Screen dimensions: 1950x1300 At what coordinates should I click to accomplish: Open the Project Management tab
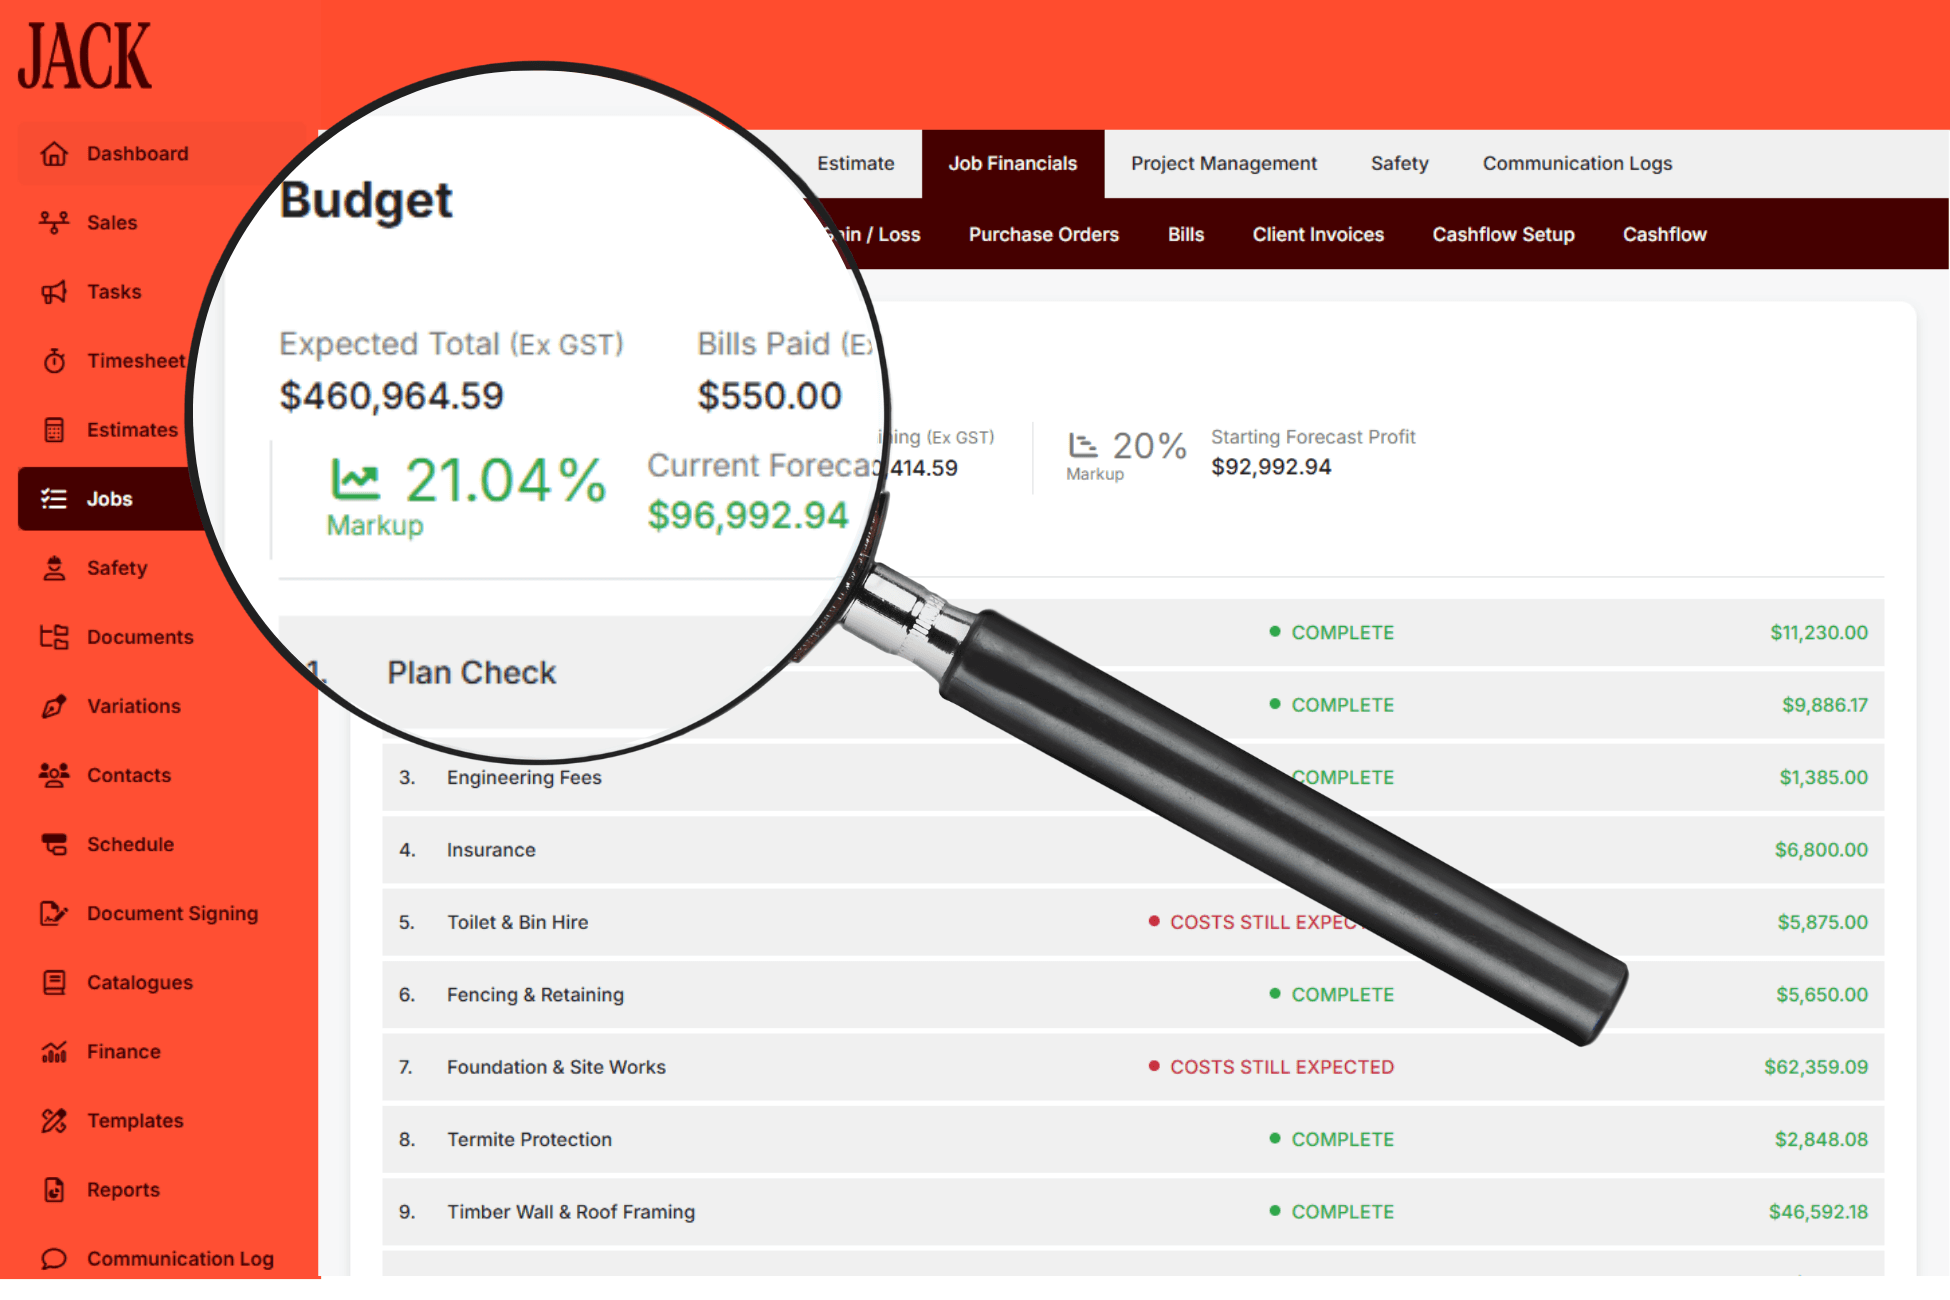[1223, 163]
